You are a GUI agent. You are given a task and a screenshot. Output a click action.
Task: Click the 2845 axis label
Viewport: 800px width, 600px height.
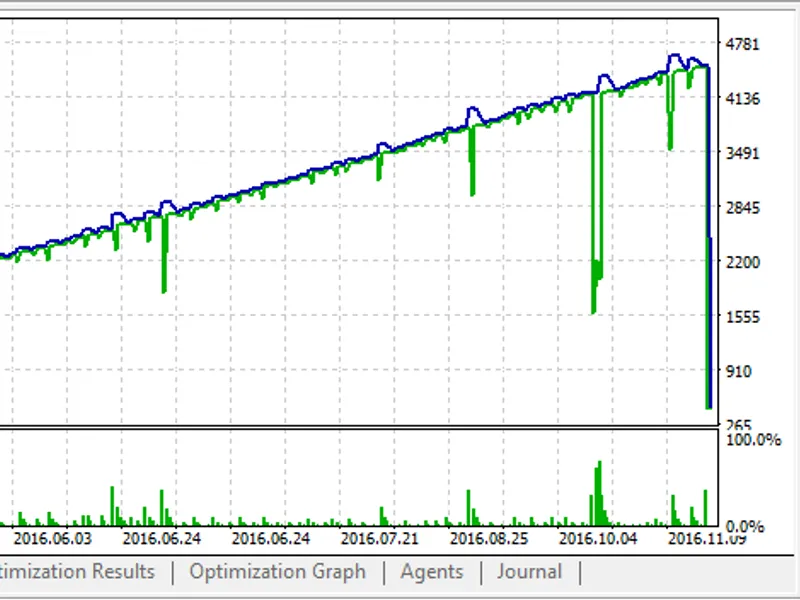(742, 208)
